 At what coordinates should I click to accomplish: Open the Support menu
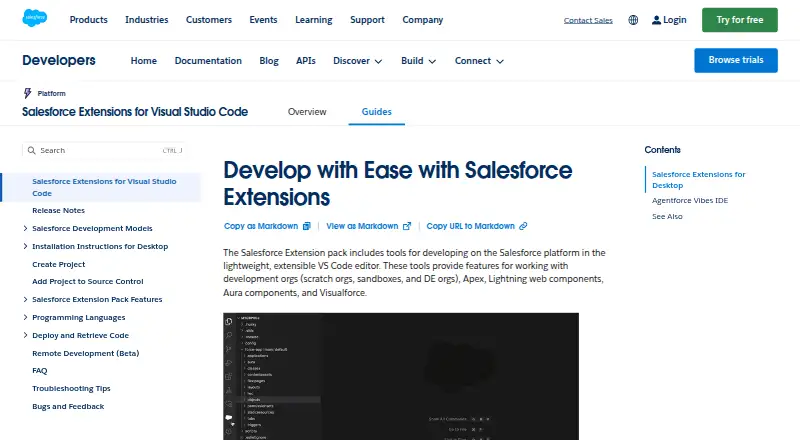(367, 20)
